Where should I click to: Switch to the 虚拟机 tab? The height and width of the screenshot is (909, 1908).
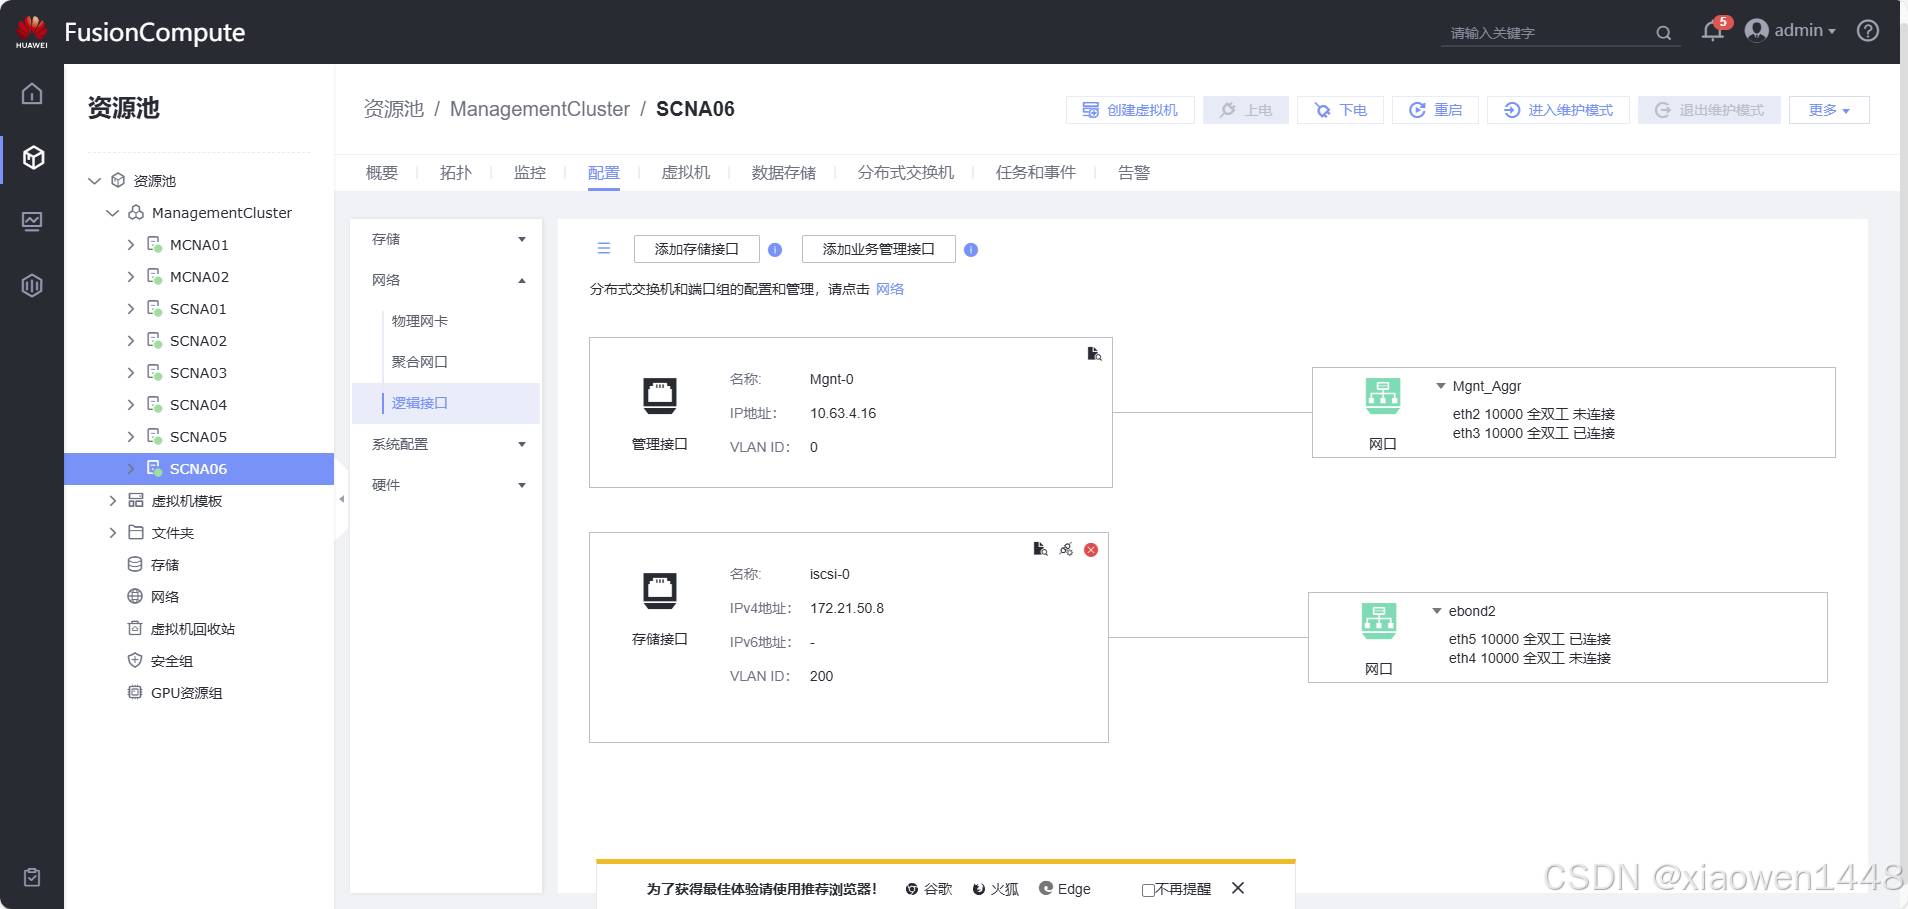tap(685, 173)
